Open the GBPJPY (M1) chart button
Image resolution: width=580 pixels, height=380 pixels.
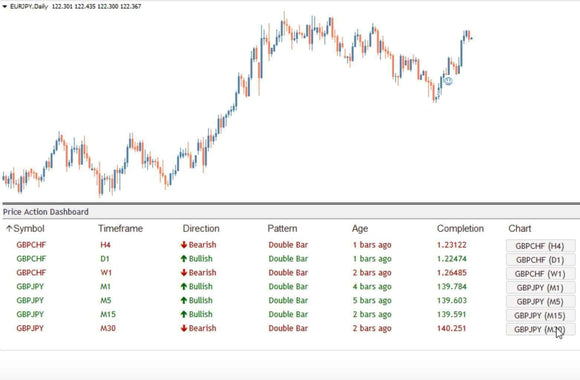540,287
